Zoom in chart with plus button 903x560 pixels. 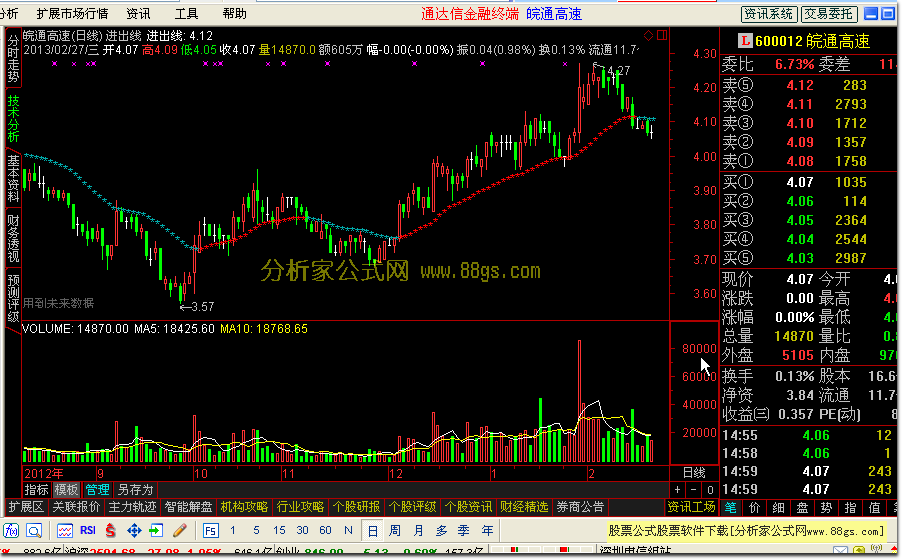point(678,490)
